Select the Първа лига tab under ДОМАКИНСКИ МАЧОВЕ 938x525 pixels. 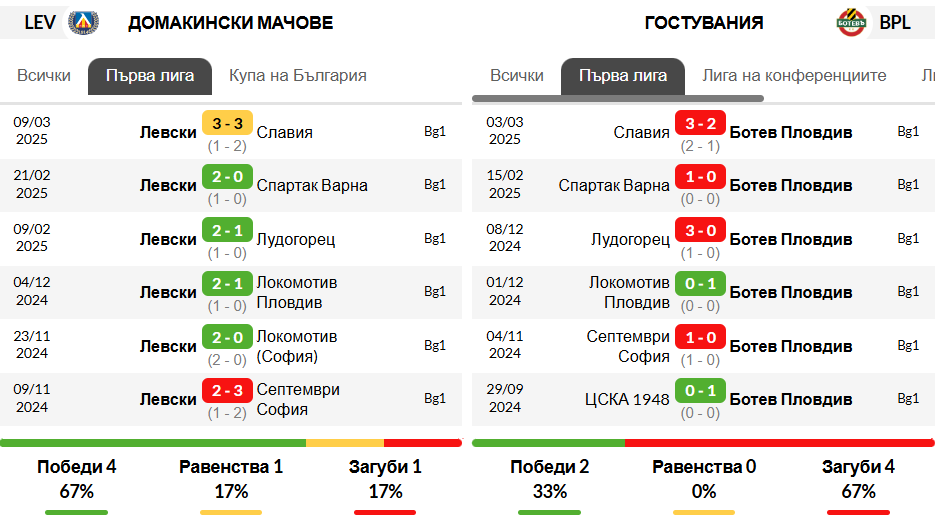[150, 76]
